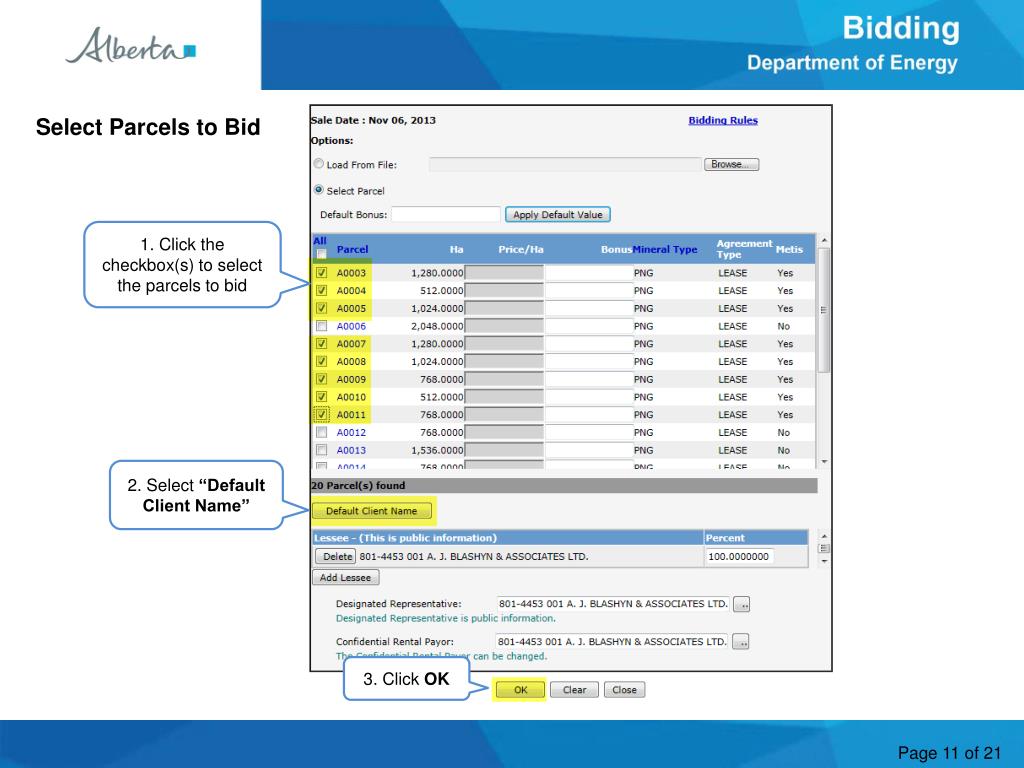
Task: Sort by the Mineral Type column header
Action: click(x=665, y=249)
